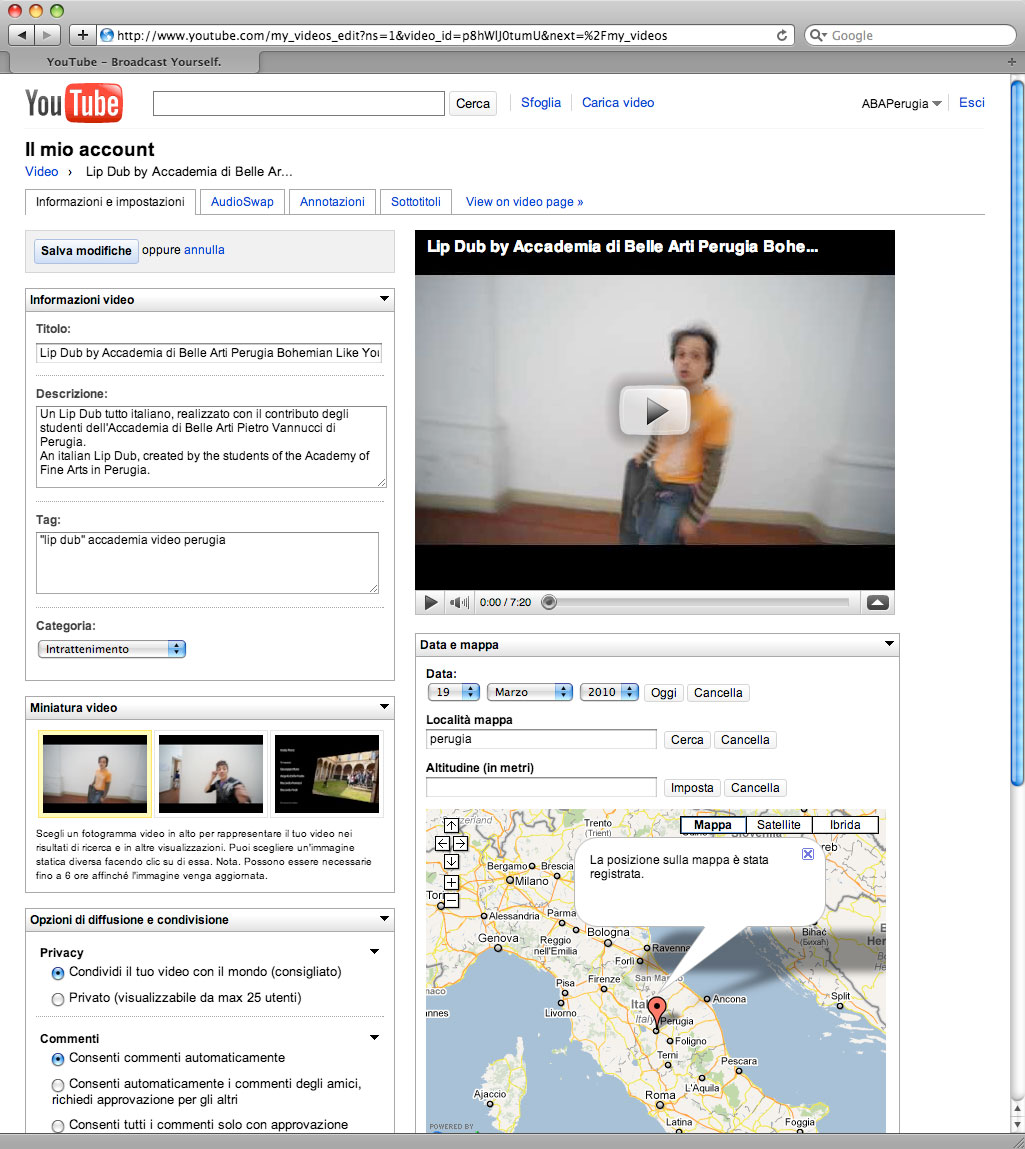
Task: Switch to the AudioSwap tab
Action: coord(242,202)
